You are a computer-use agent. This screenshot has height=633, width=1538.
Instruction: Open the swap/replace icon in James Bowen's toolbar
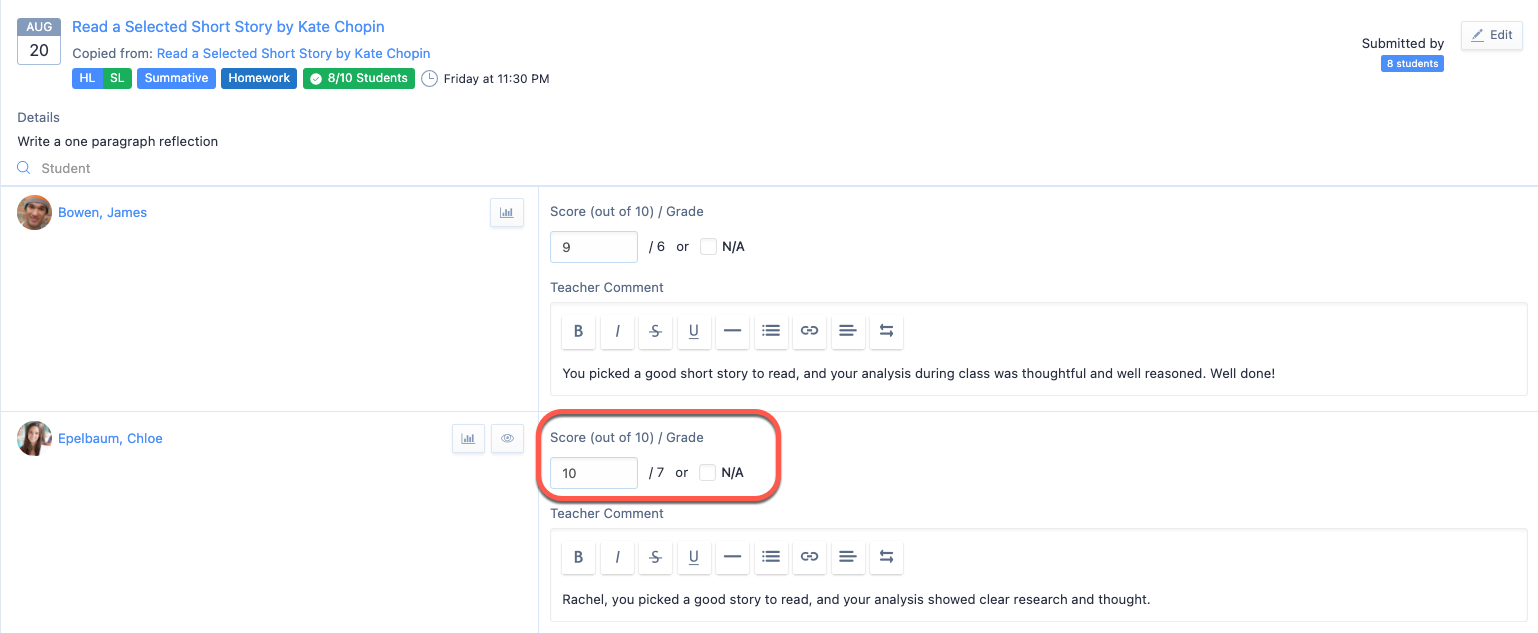tap(886, 331)
